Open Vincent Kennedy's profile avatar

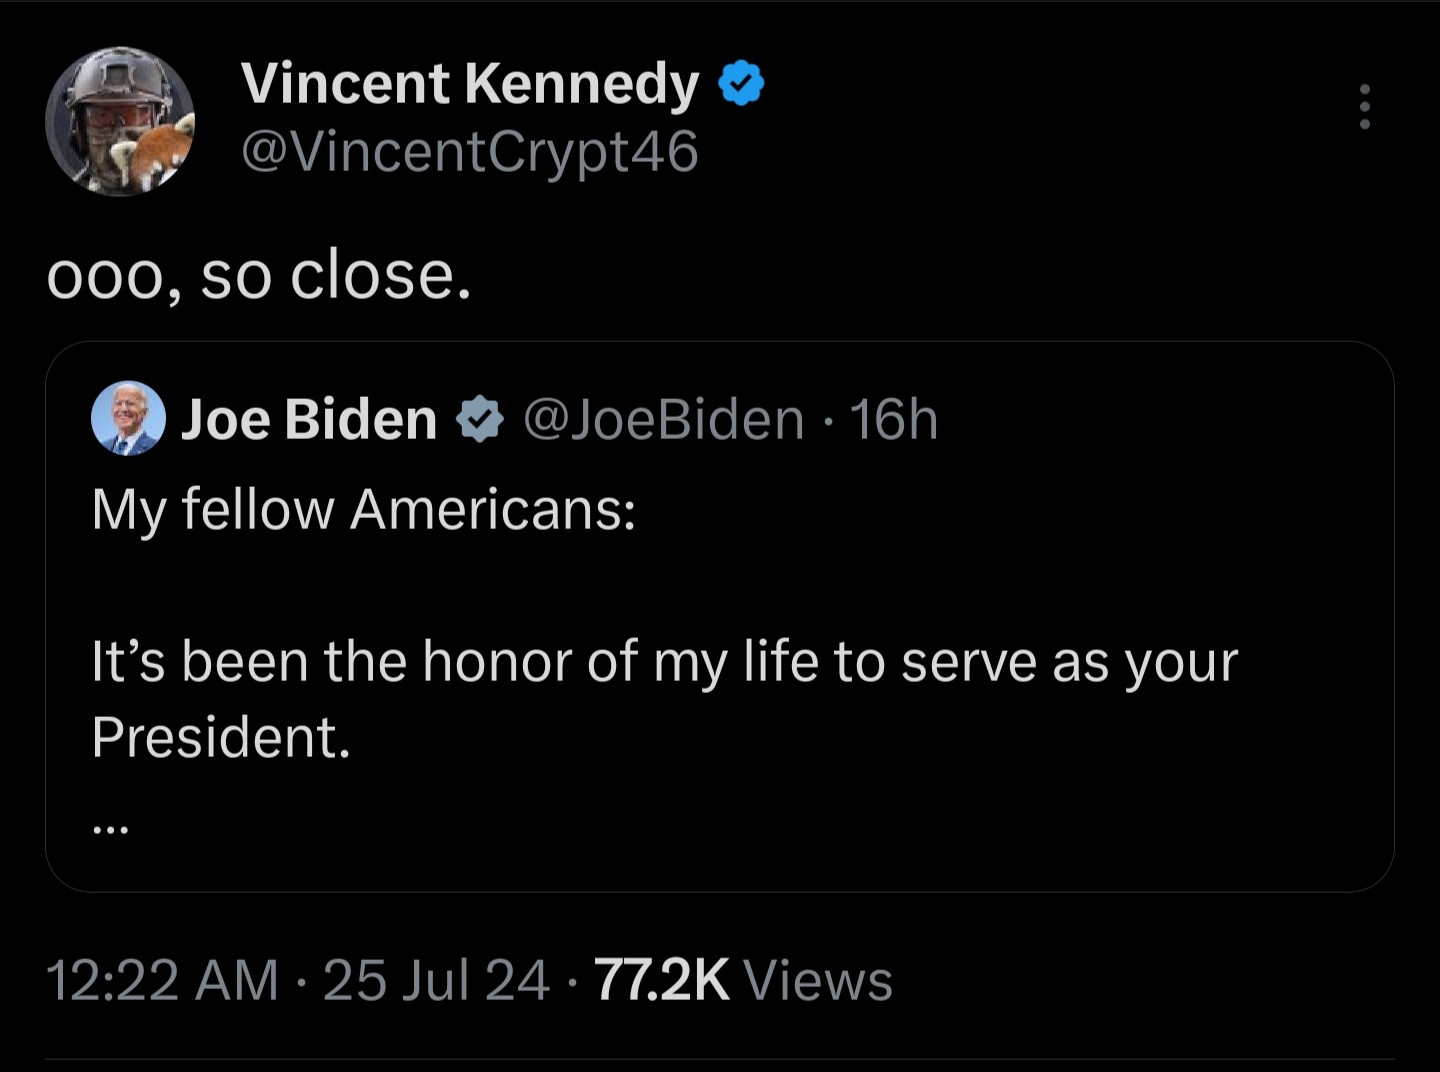[x=120, y=121]
